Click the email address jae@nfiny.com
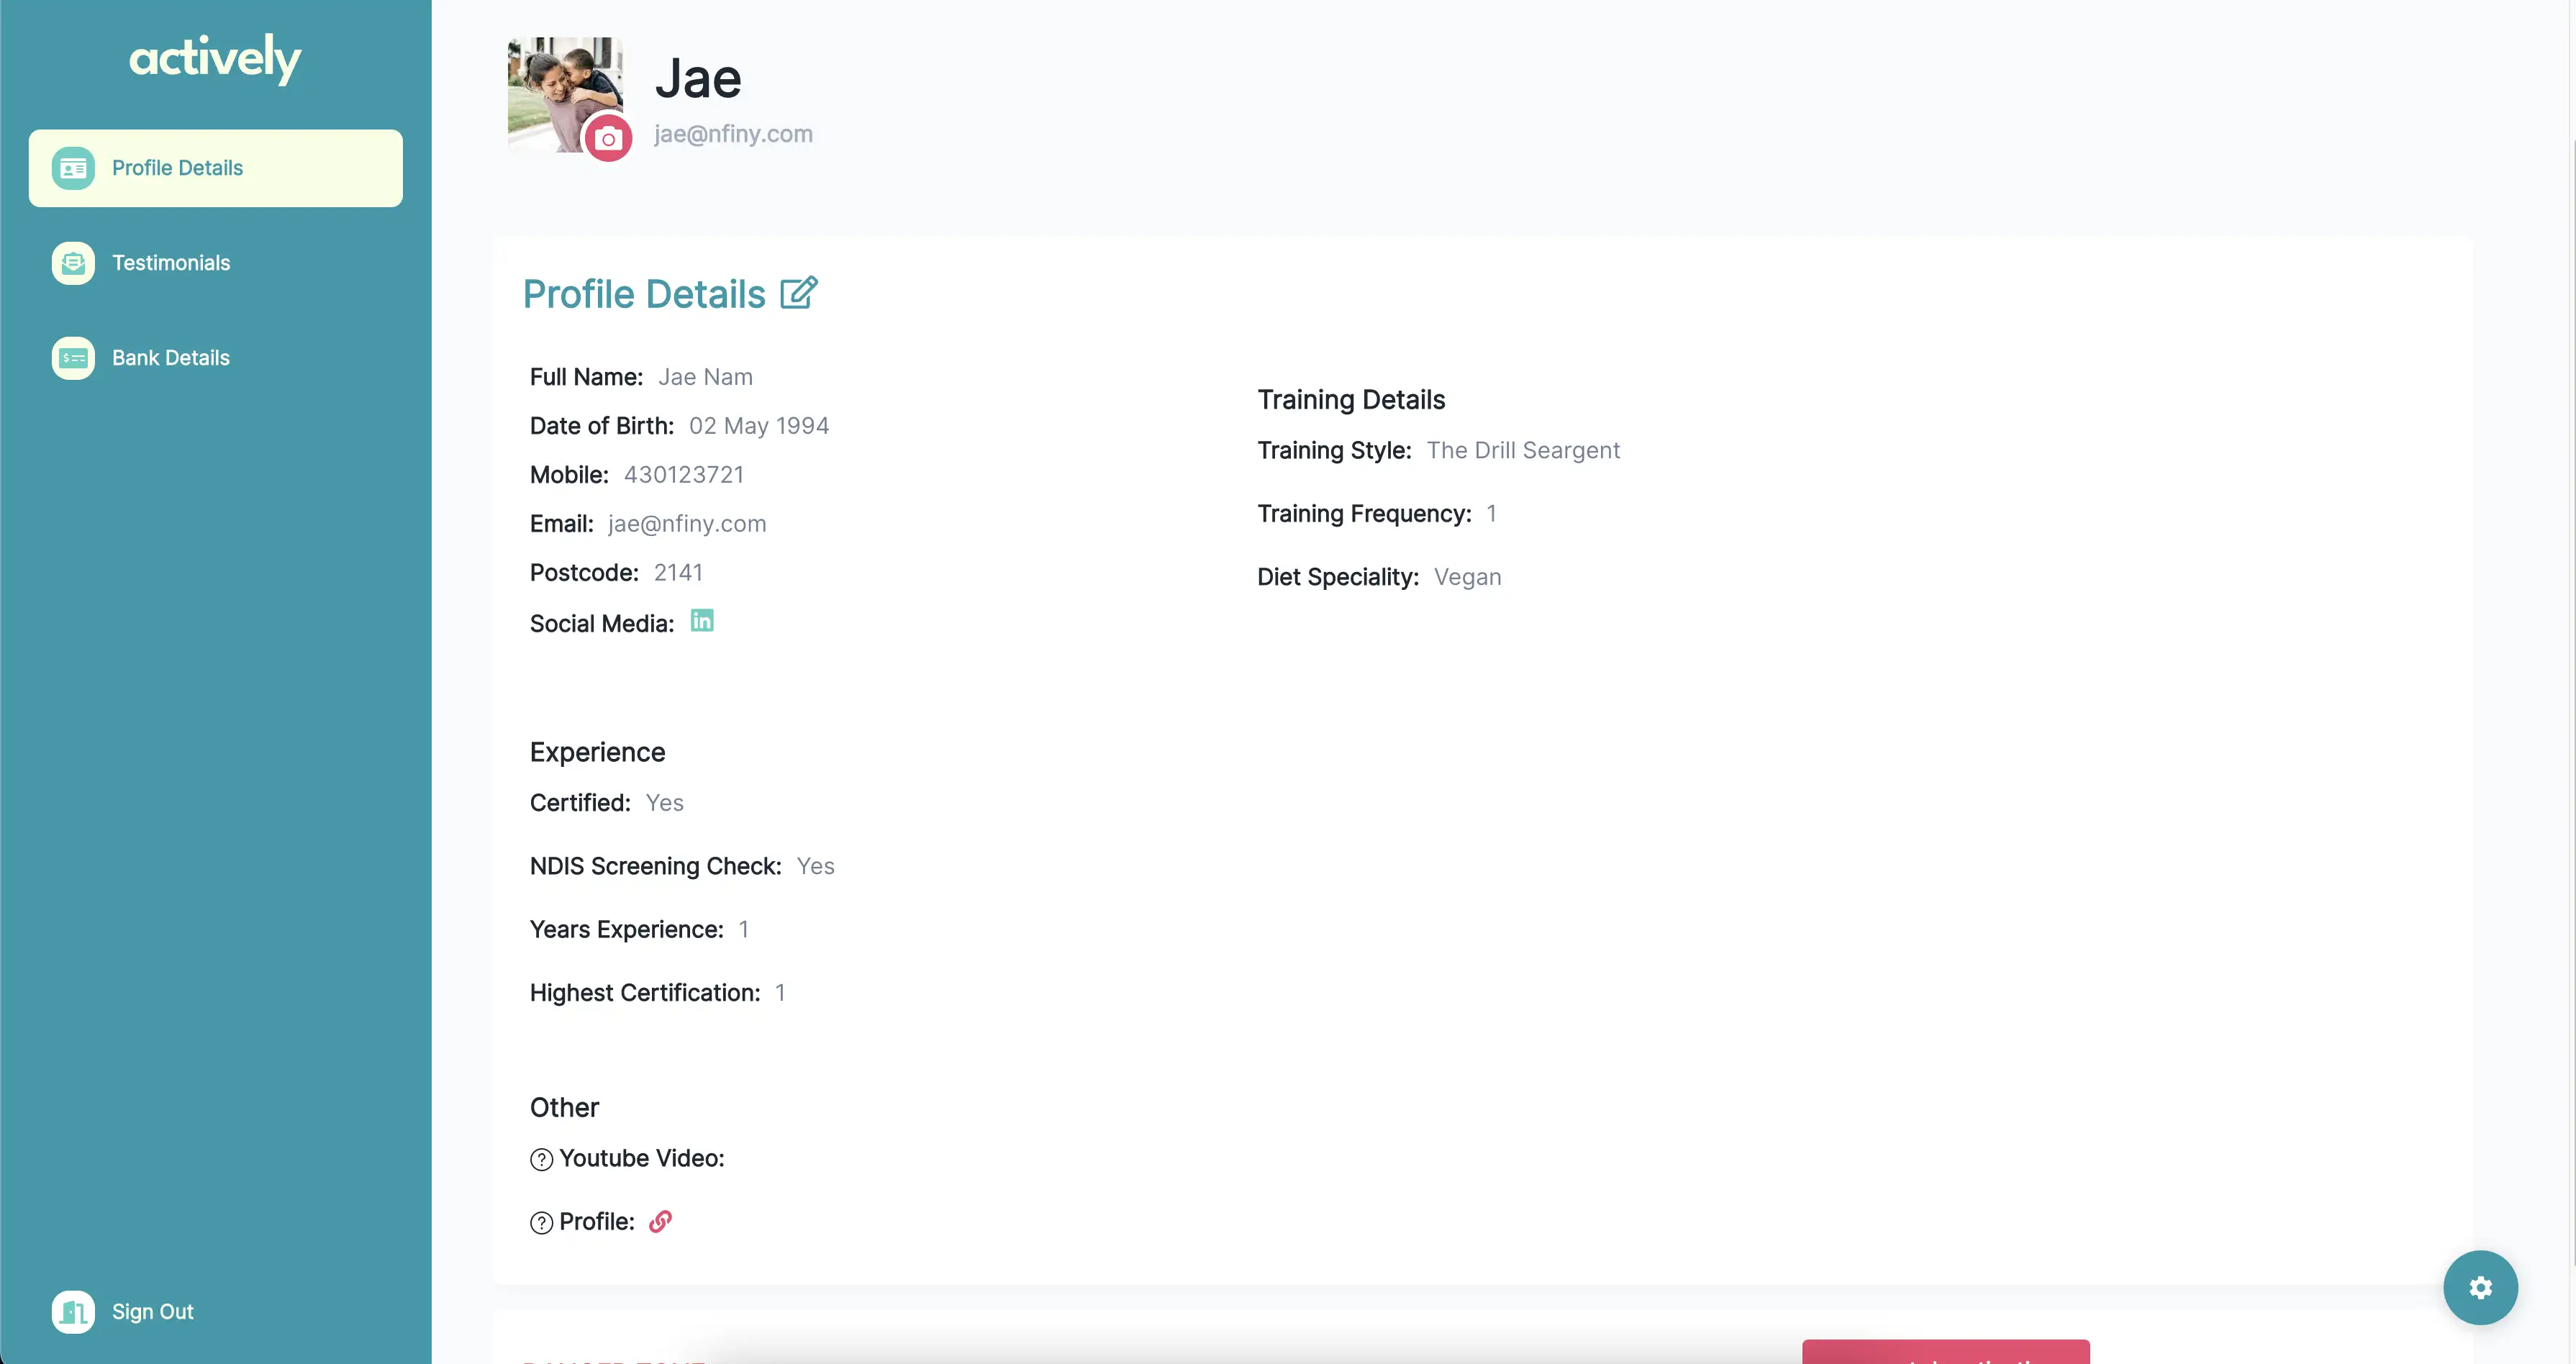 (733, 133)
